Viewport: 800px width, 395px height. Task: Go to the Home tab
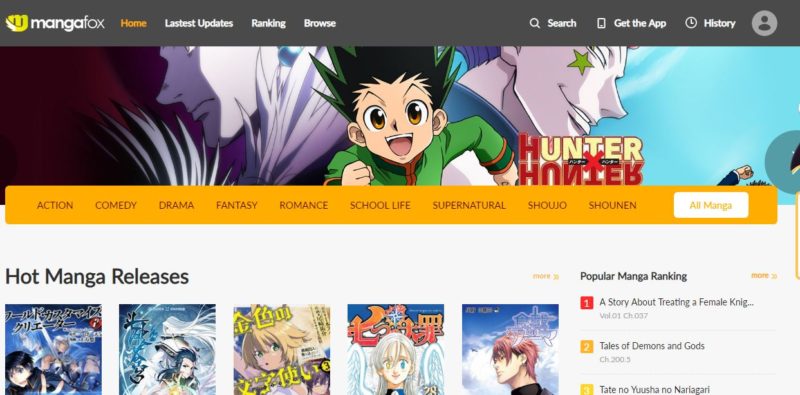pyautogui.click(x=133, y=23)
